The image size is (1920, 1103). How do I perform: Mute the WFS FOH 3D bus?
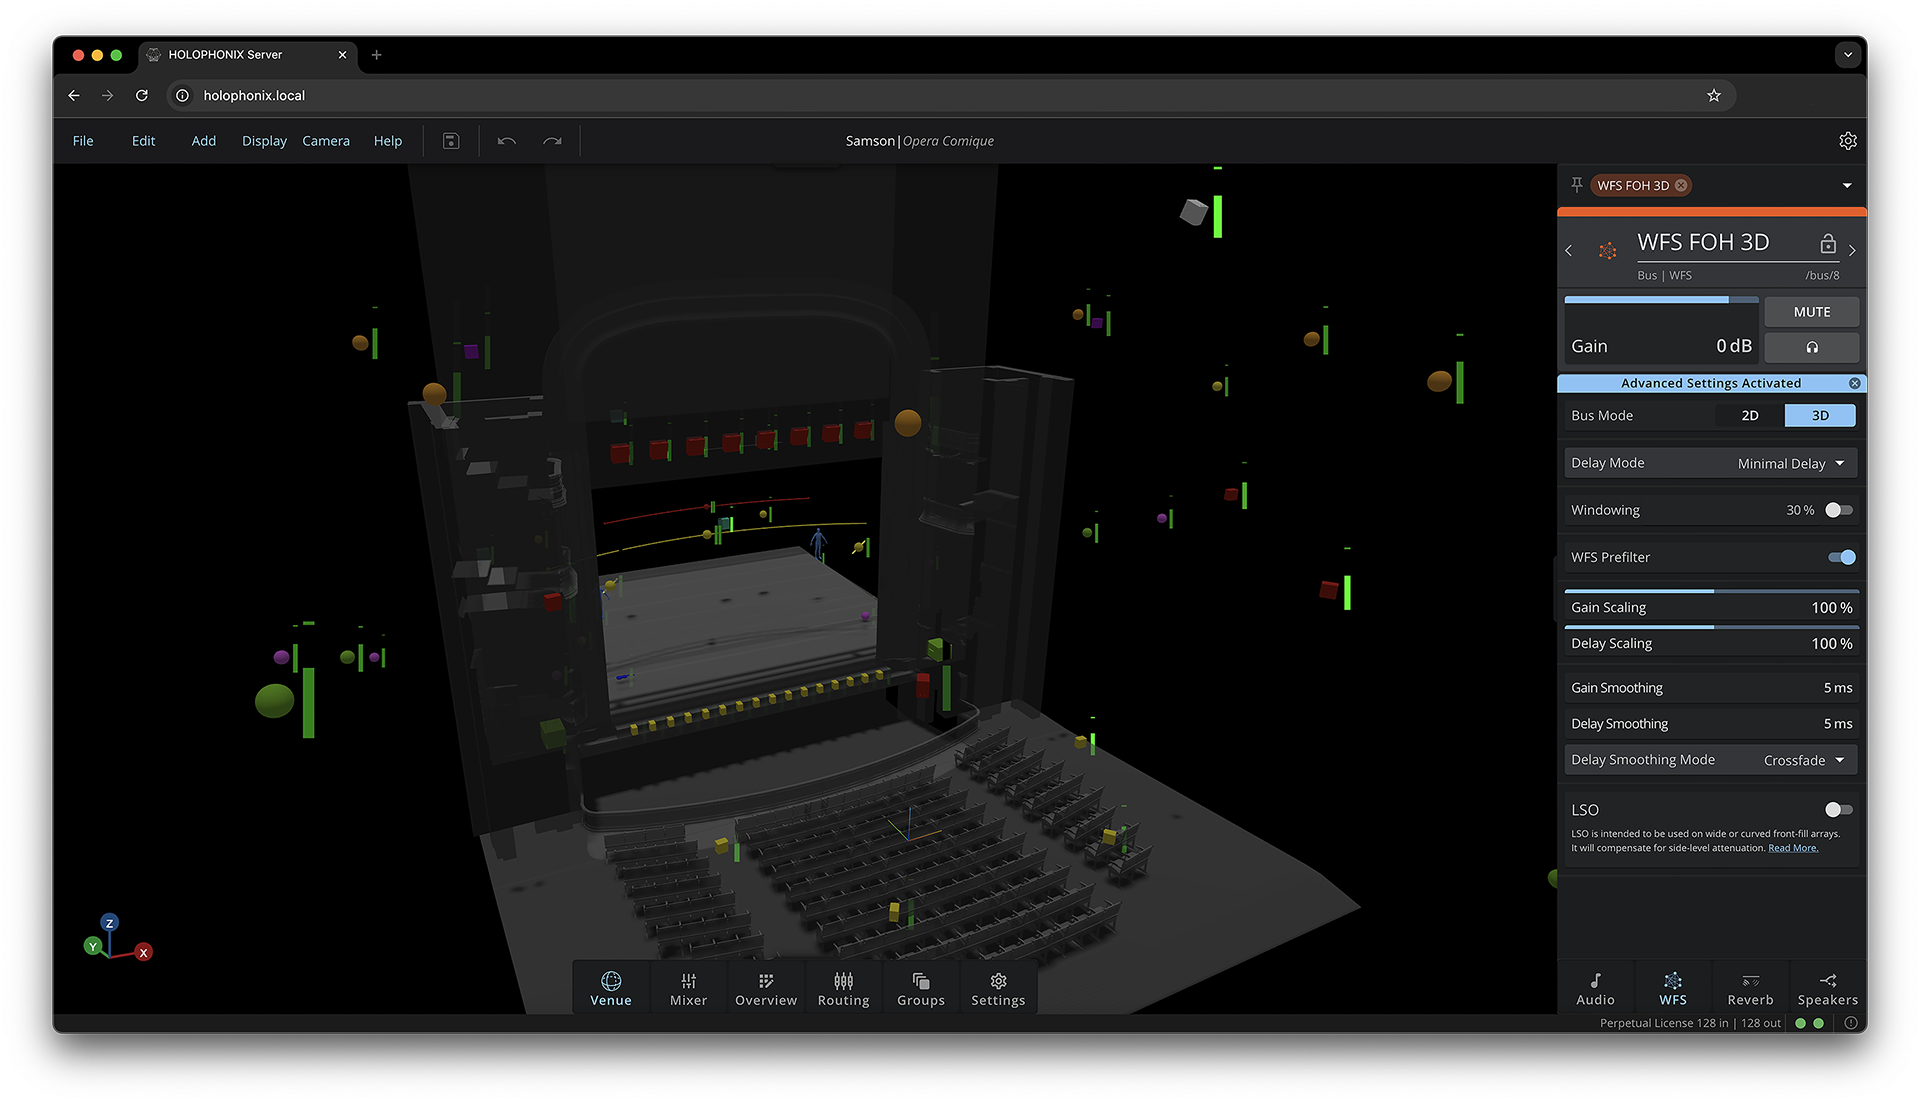[x=1811, y=312]
